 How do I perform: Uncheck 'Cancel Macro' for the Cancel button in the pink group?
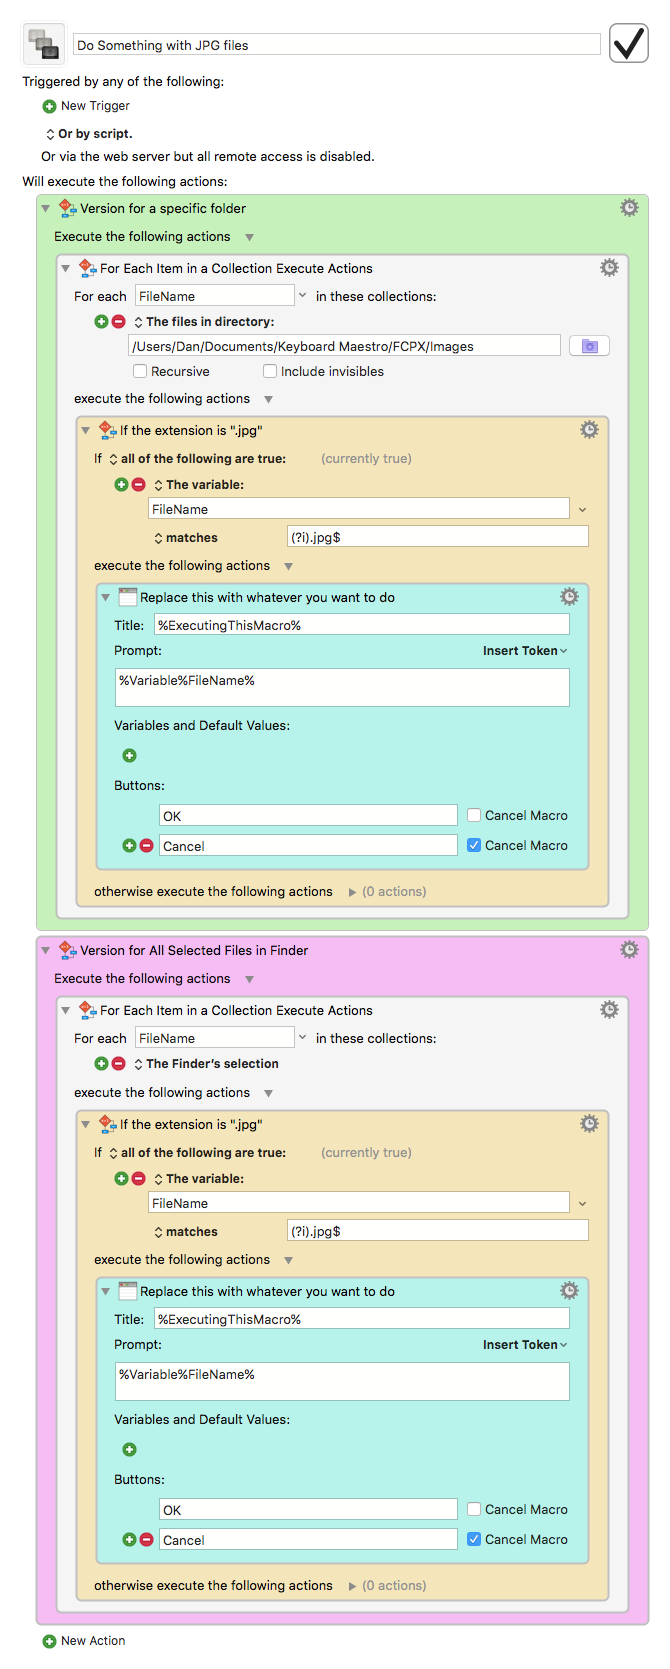(474, 1540)
